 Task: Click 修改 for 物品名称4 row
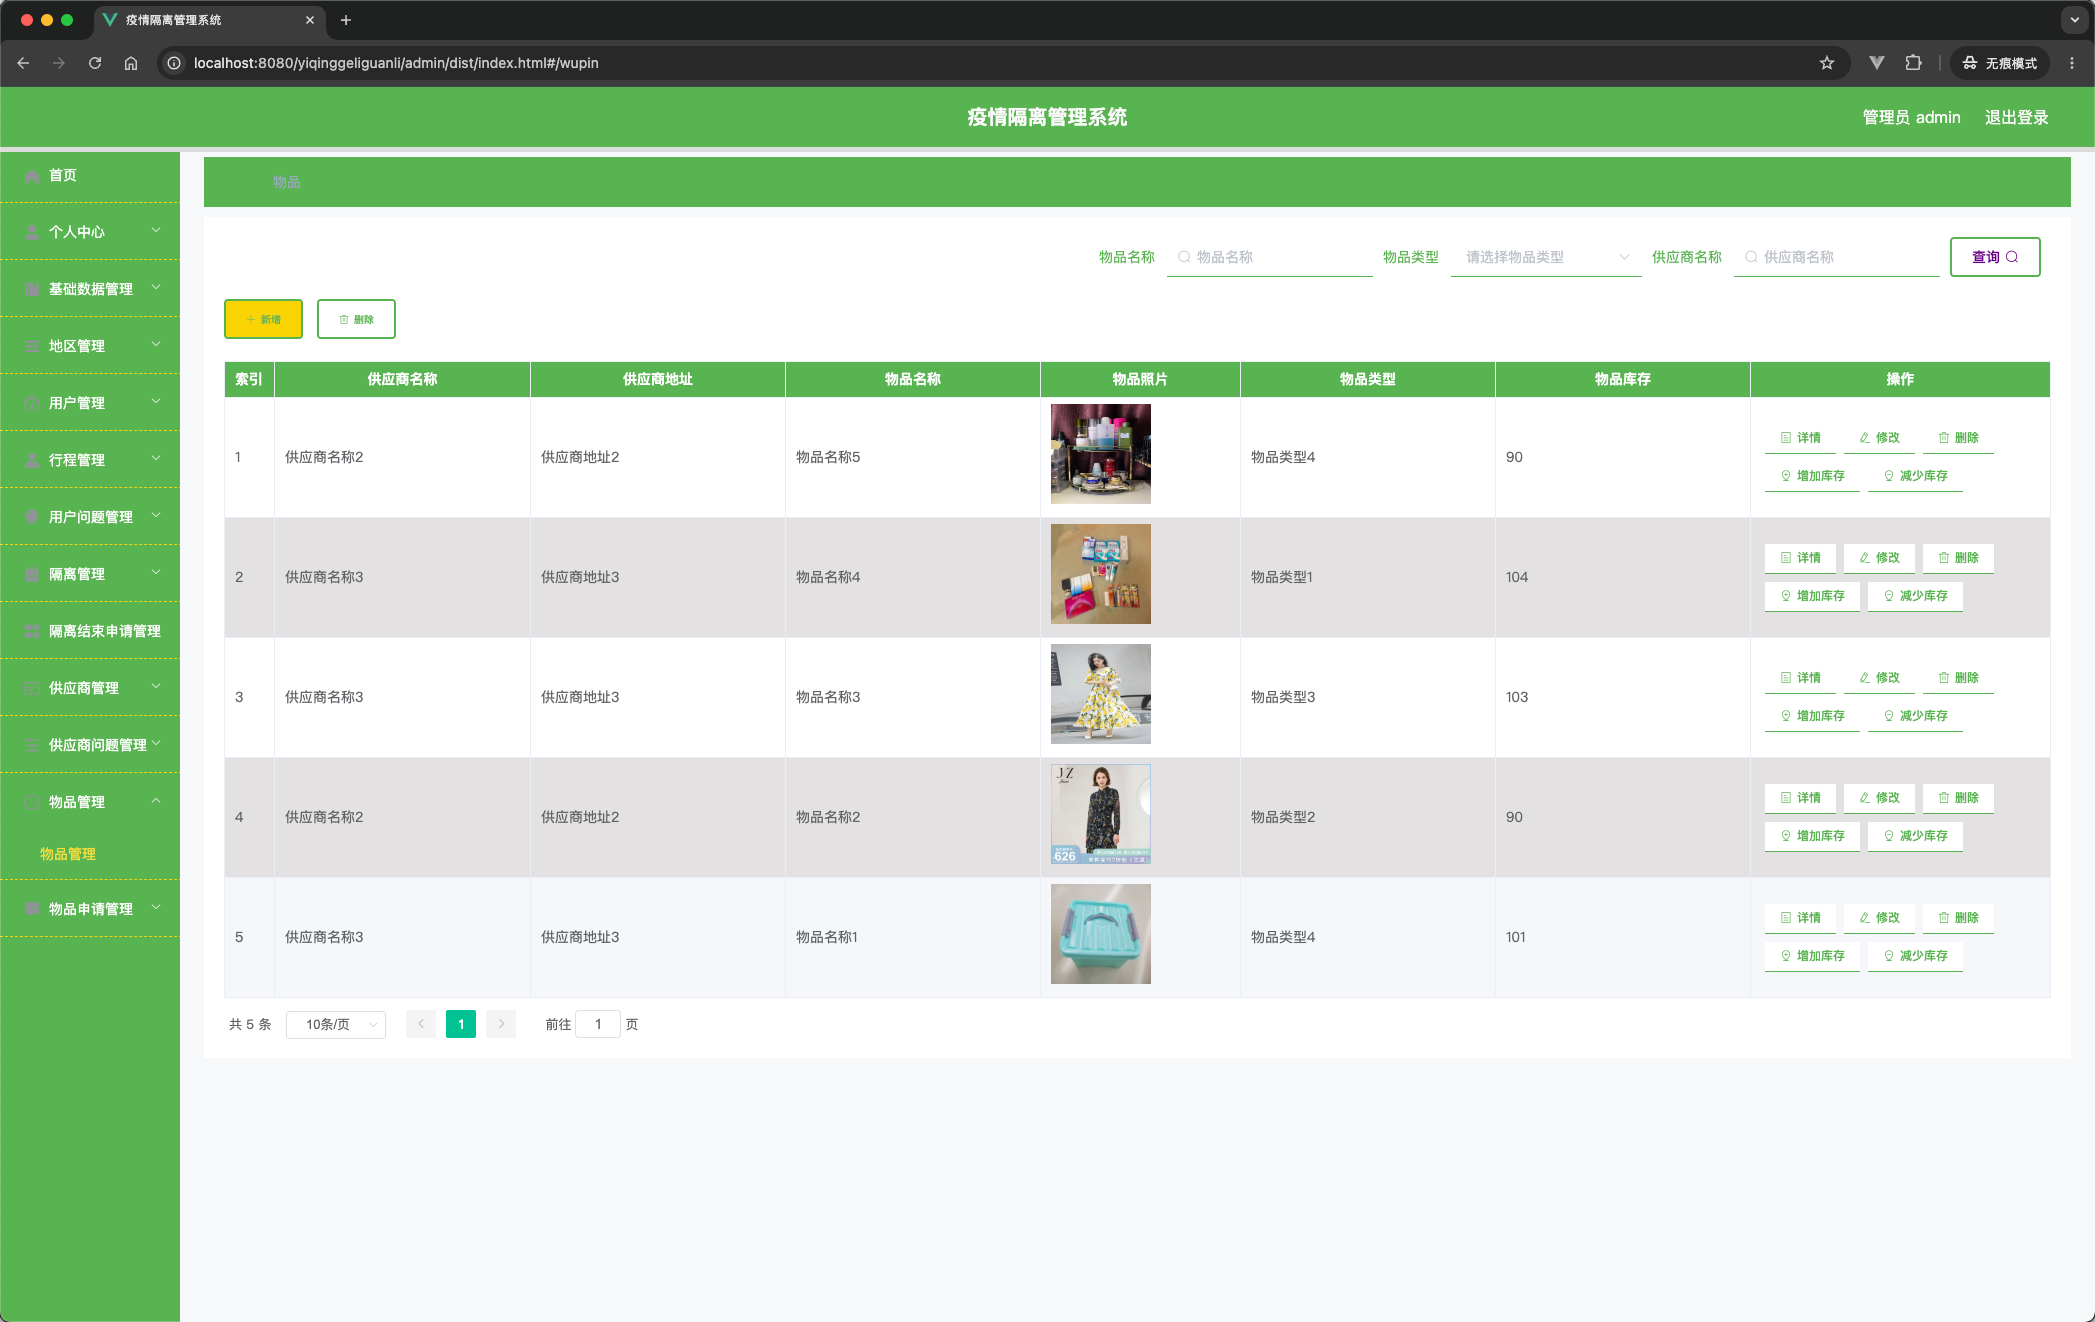pyautogui.click(x=1879, y=558)
